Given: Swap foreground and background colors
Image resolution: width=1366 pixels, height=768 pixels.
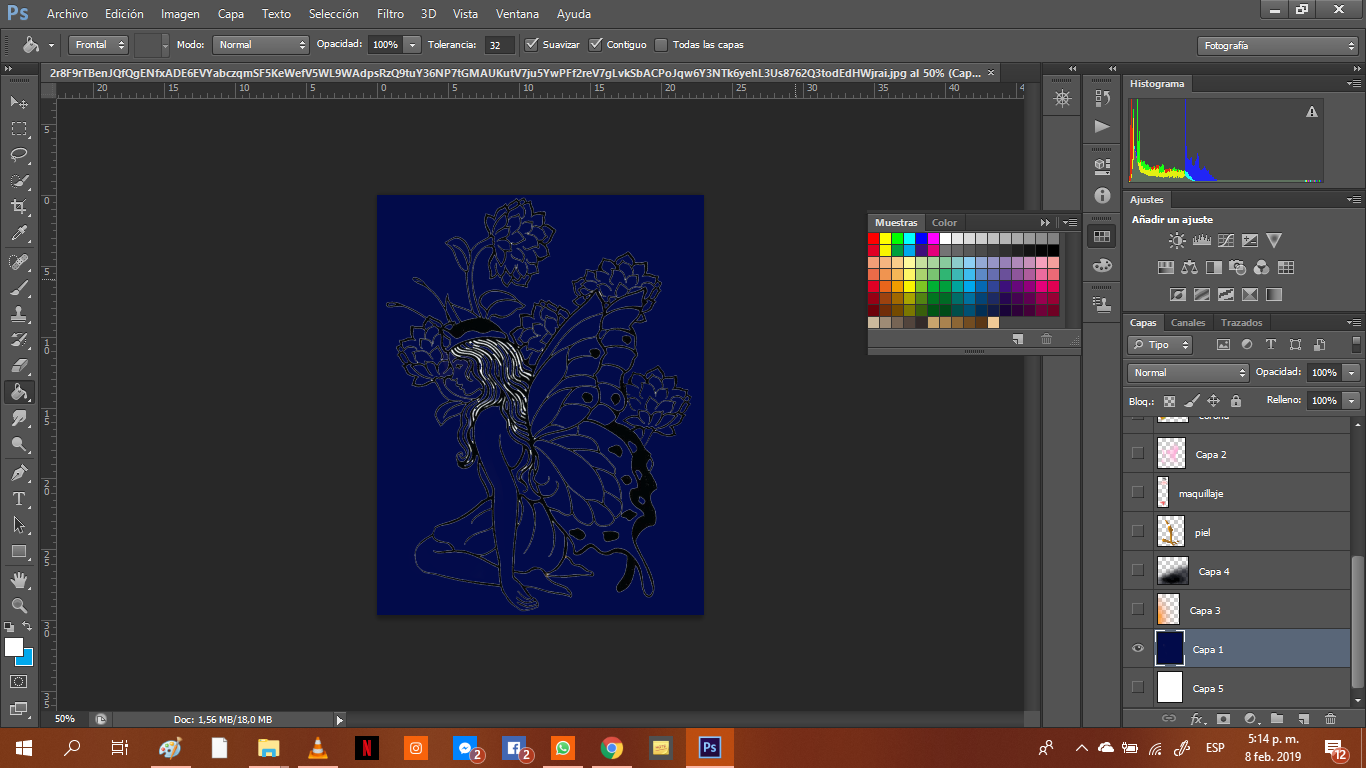Looking at the screenshot, I should (27, 627).
